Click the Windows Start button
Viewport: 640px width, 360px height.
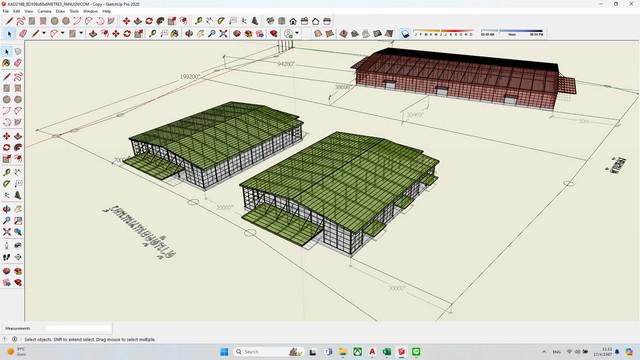(x=224, y=352)
